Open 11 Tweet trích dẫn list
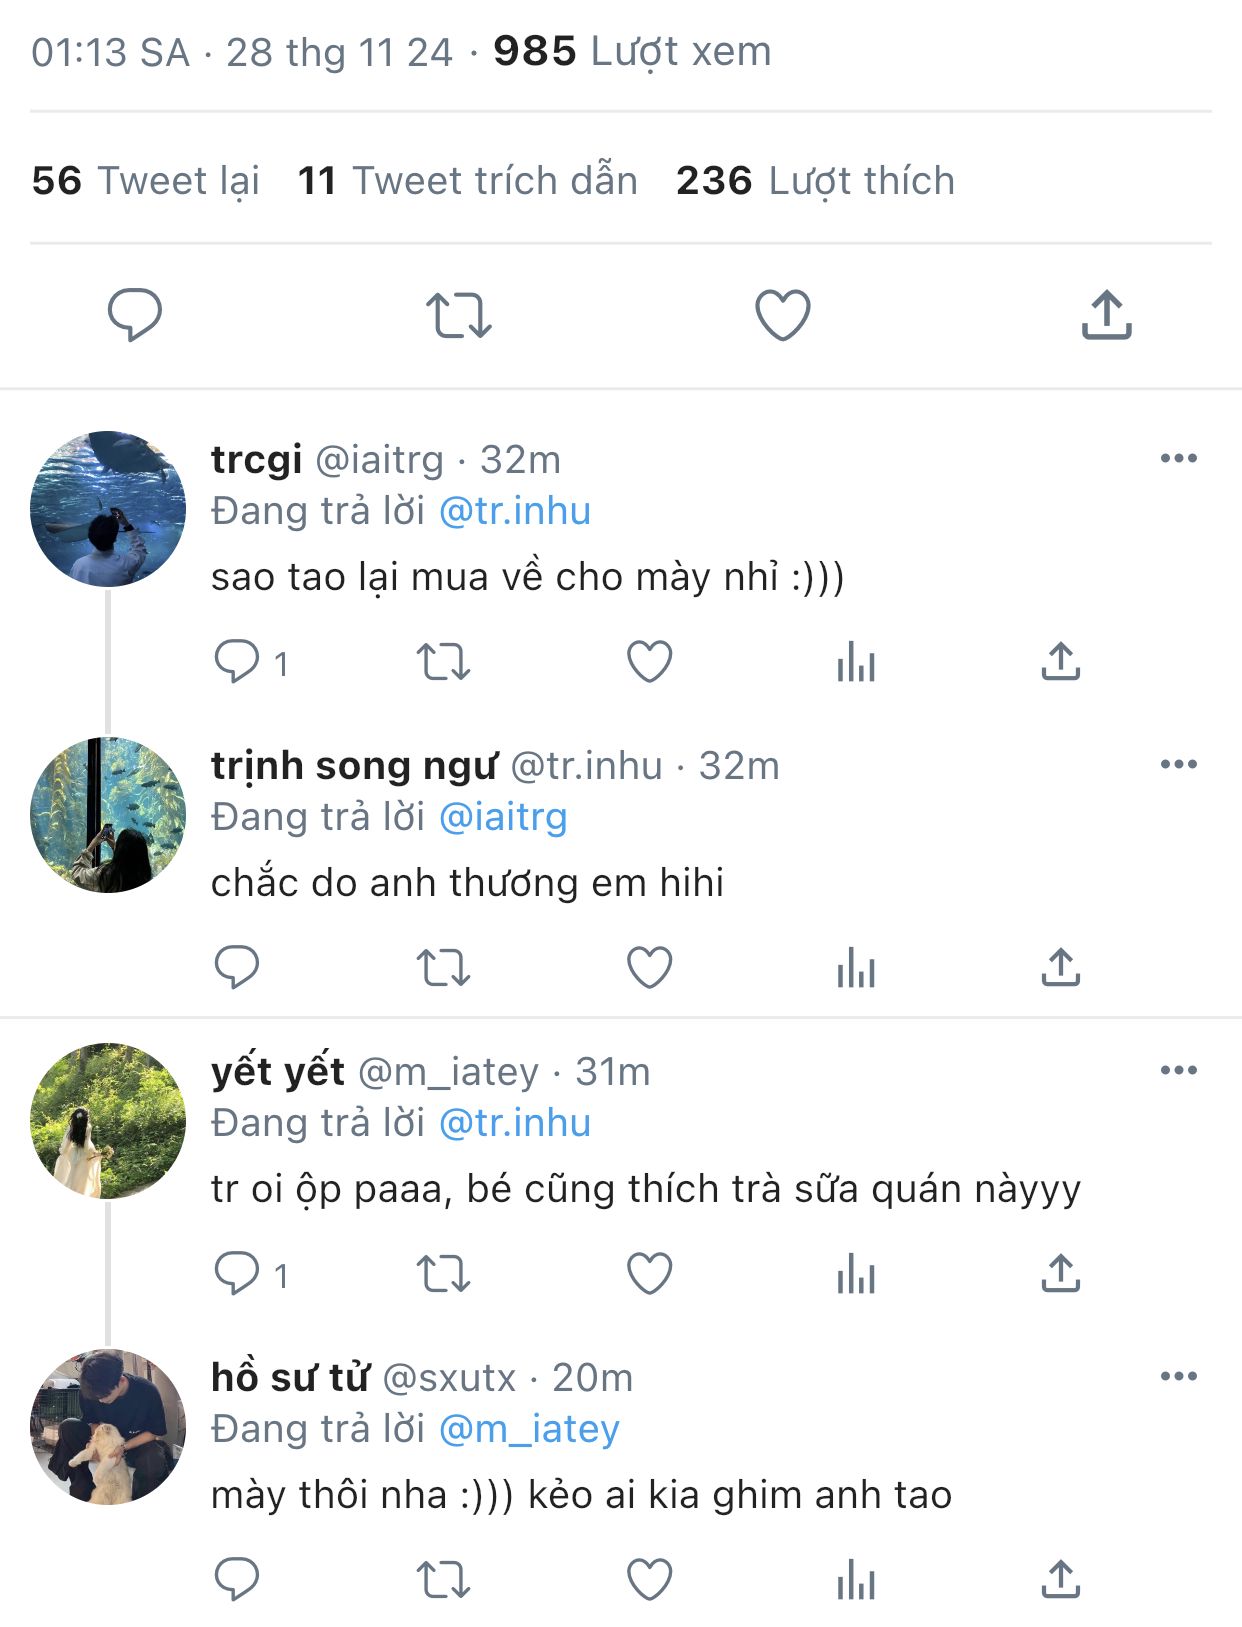Viewport: 1242px width, 1627px height. pyautogui.click(x=467, y=181)
